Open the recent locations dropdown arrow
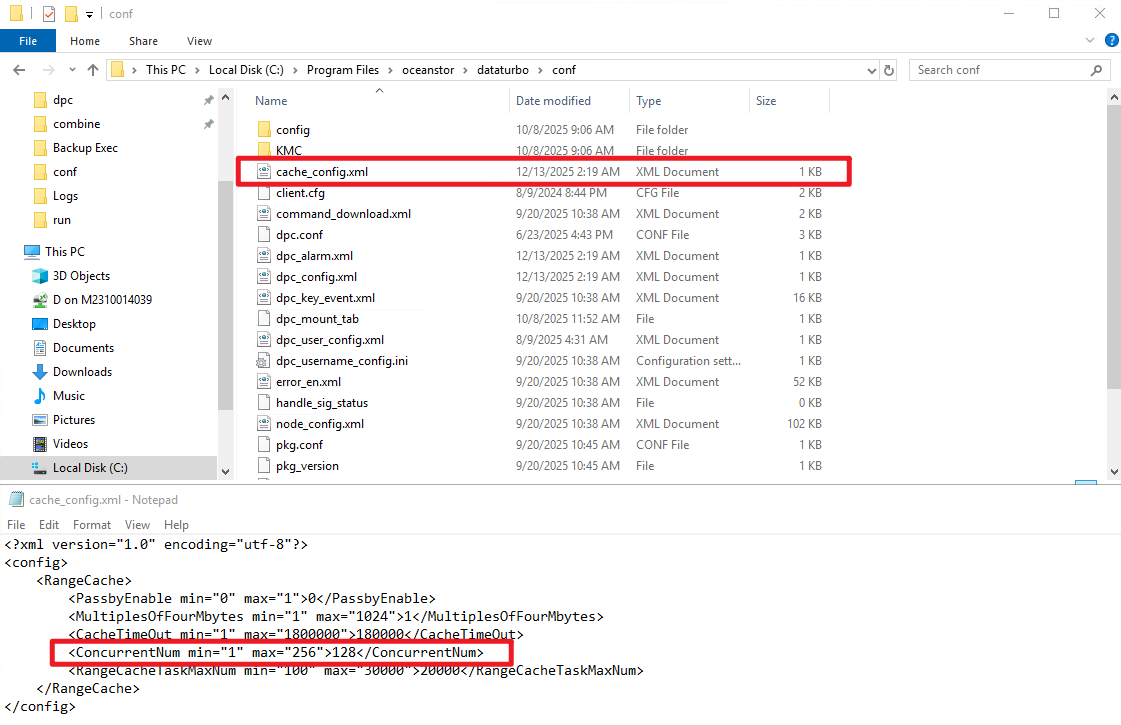The width and height of the screenshot is (1121, 725). click(70, 70)
